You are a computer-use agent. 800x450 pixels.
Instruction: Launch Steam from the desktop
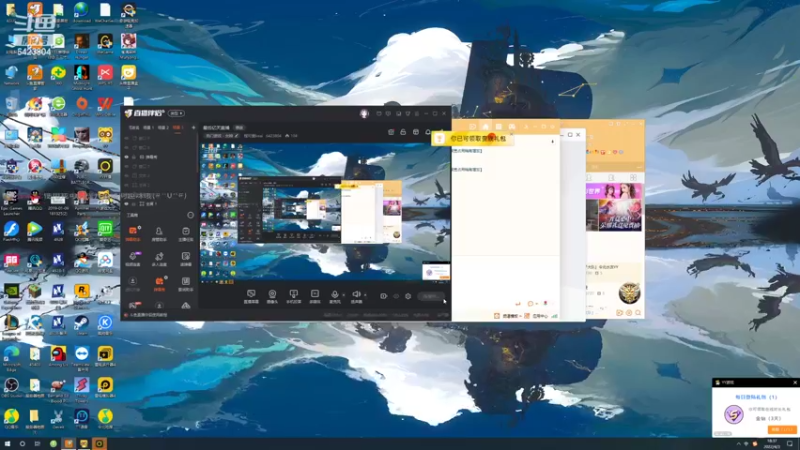pos(82,323)
